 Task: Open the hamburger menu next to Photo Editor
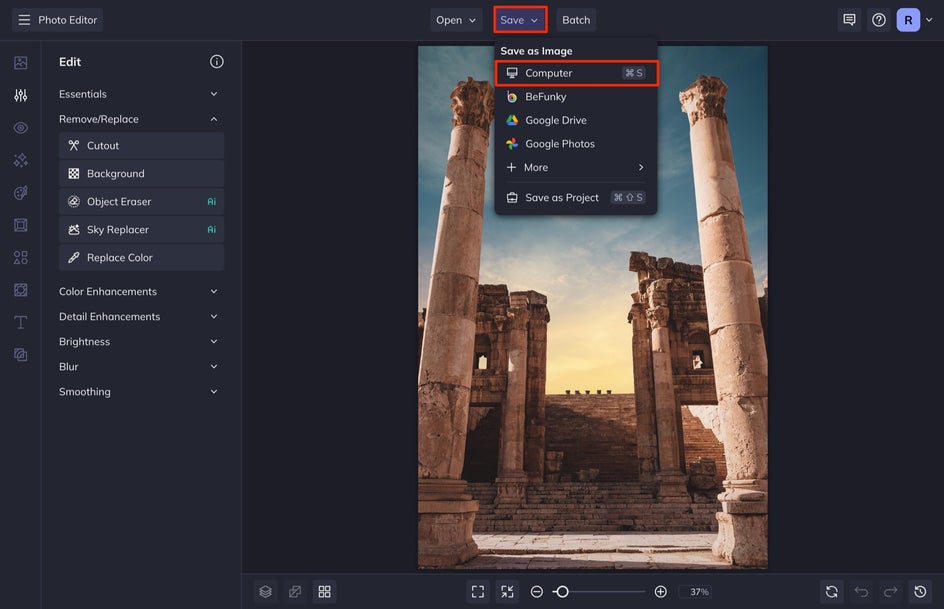point(24,20)
